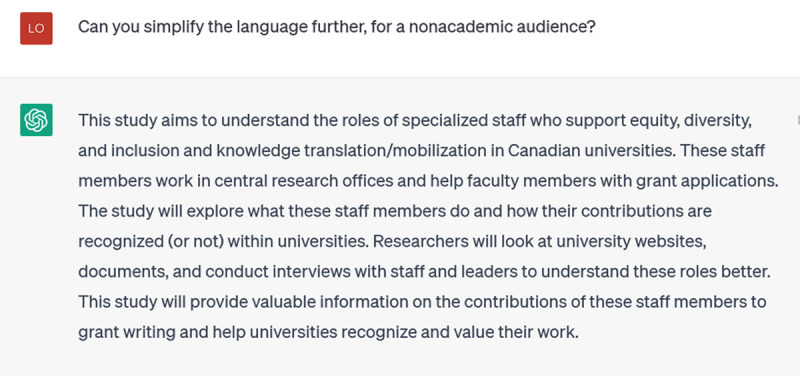Viewport: 800px width, 376px height.
Task: Click the green ChatGPT logo icon
Action: click(36, 120)
